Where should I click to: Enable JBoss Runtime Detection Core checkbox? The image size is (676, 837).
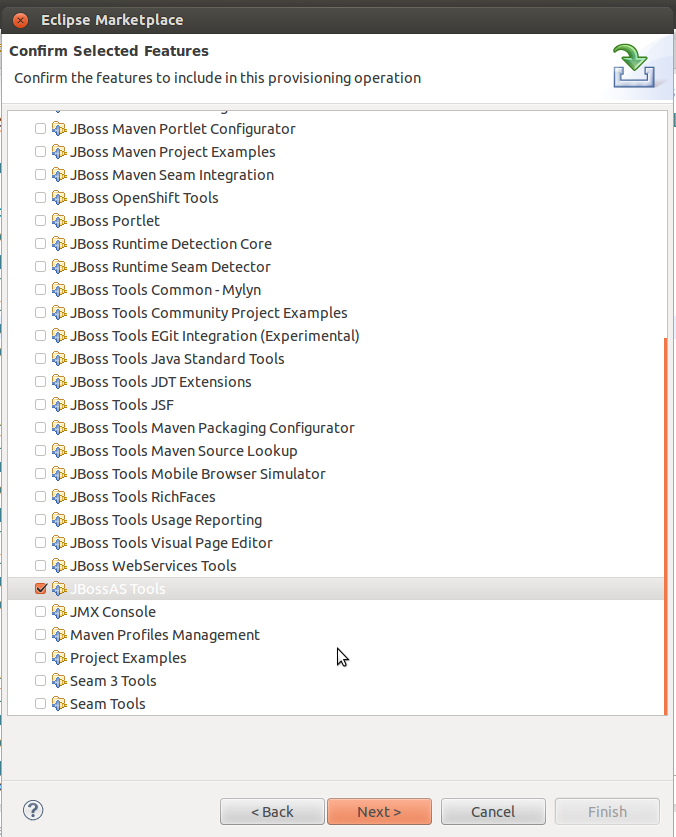40,243
